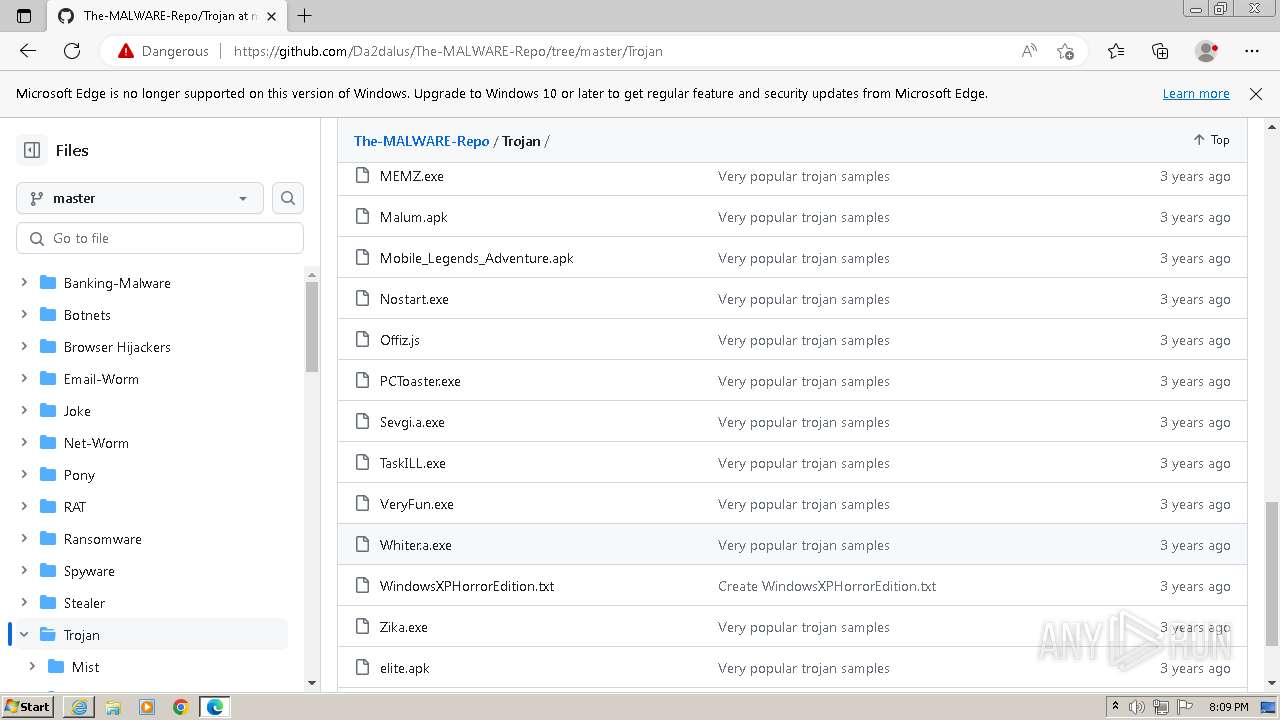The height and width of the screenshot is (720, 1280).
Task: Reload the page with refresh icon
Action: pyautogui.click(x=72, y=51)
